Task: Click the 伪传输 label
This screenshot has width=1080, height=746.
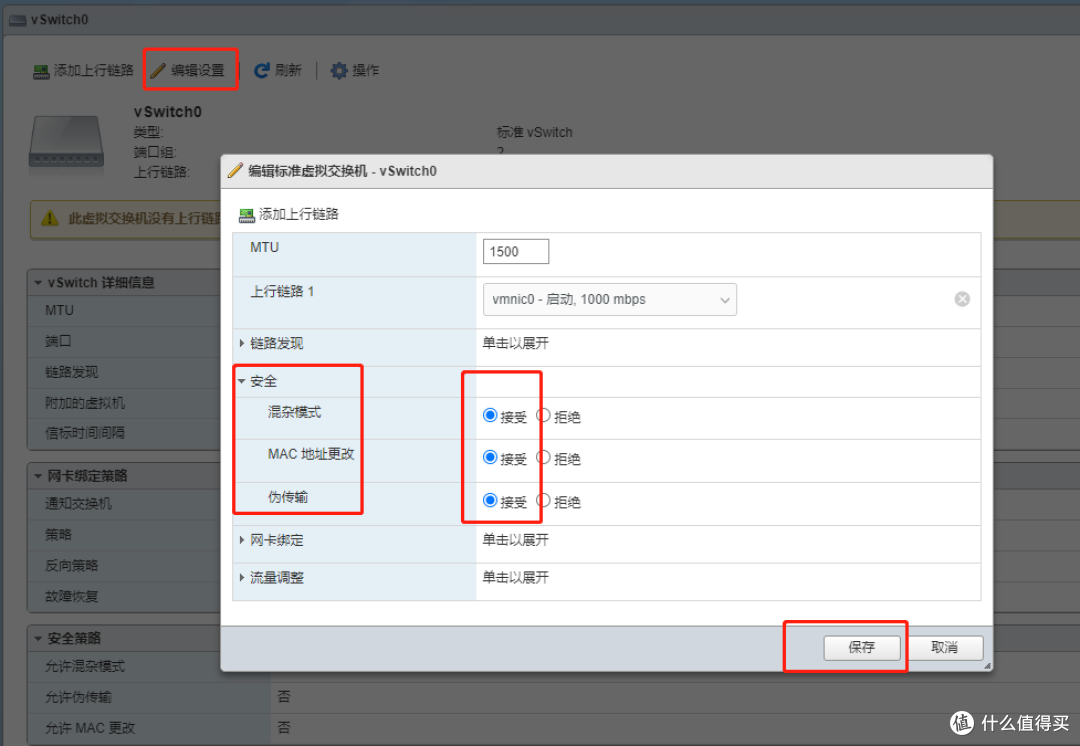Action: 288,497
